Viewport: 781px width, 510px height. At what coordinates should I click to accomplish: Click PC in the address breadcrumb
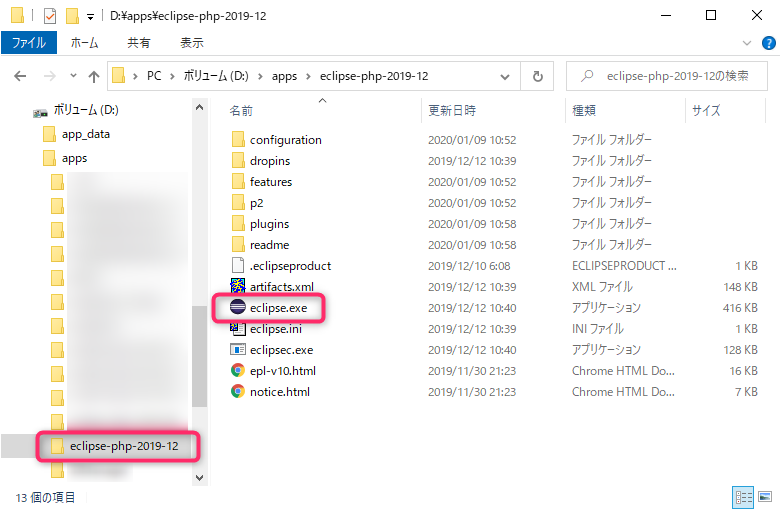point(154,76)
